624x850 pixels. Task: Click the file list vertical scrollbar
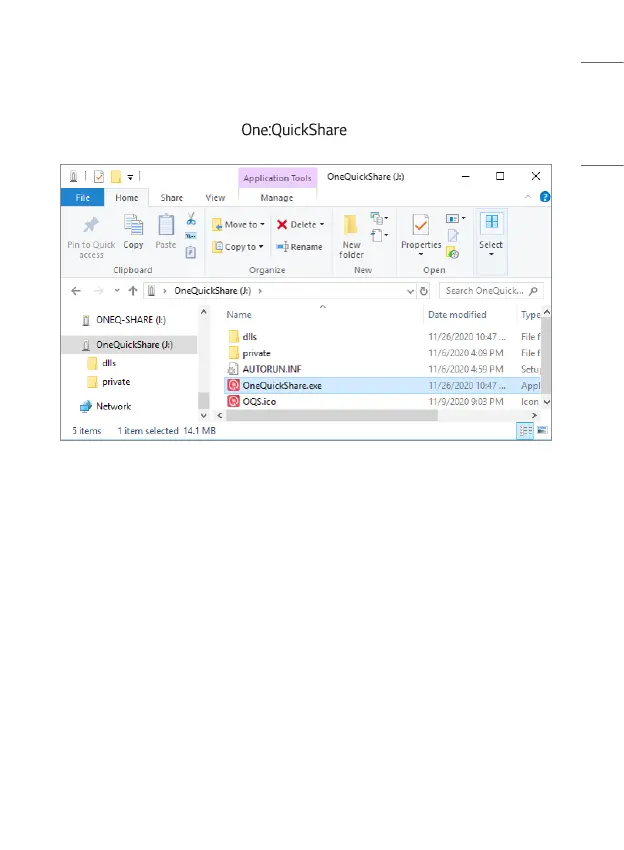coord(546,355)
